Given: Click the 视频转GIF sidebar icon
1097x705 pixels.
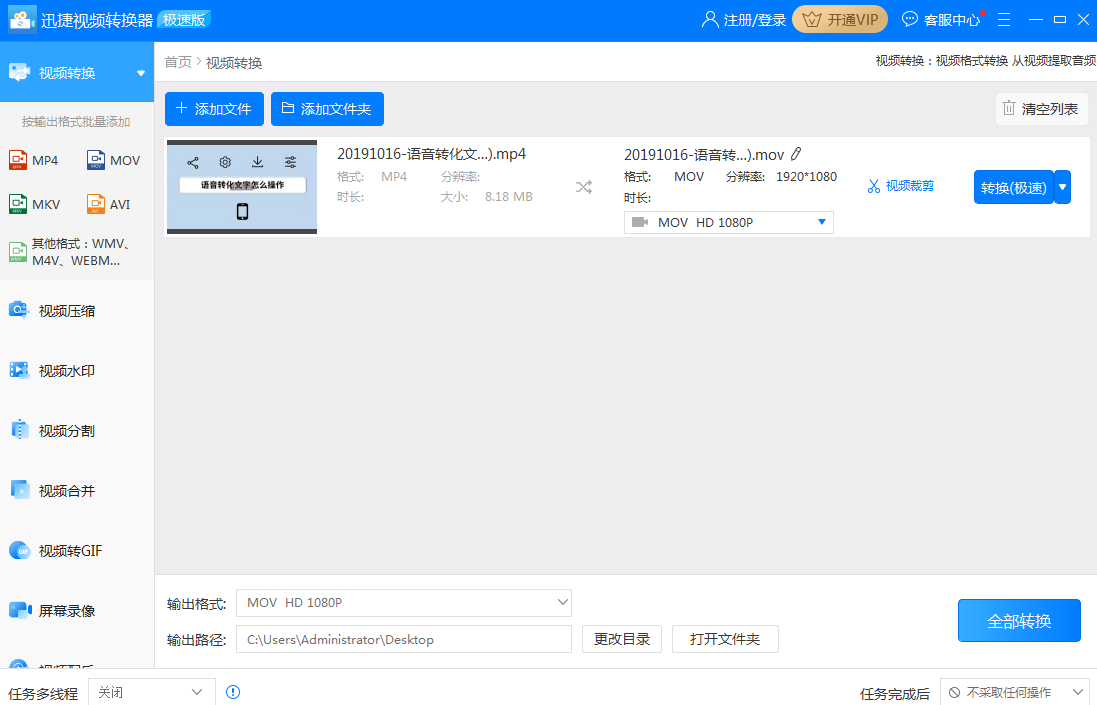Looking at the screenshot, I should pos(19,550).
